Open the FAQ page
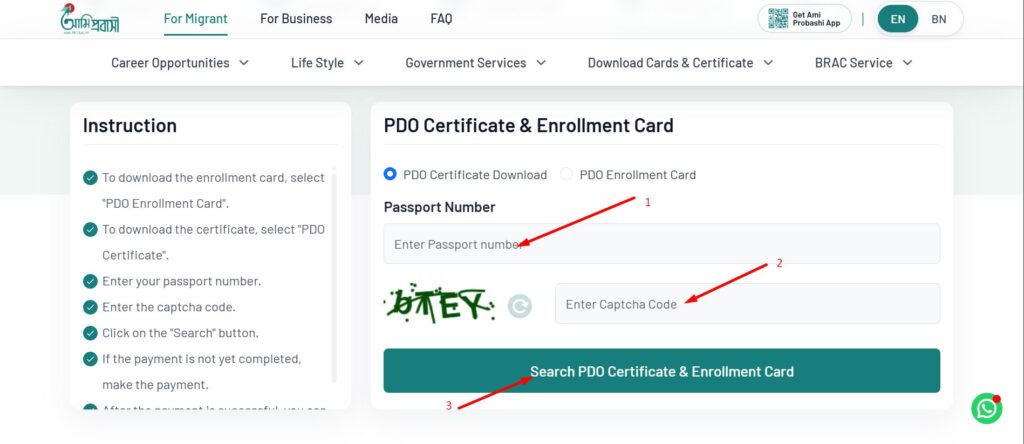Viewport: 1024px width, 444px height. [441, 19]
